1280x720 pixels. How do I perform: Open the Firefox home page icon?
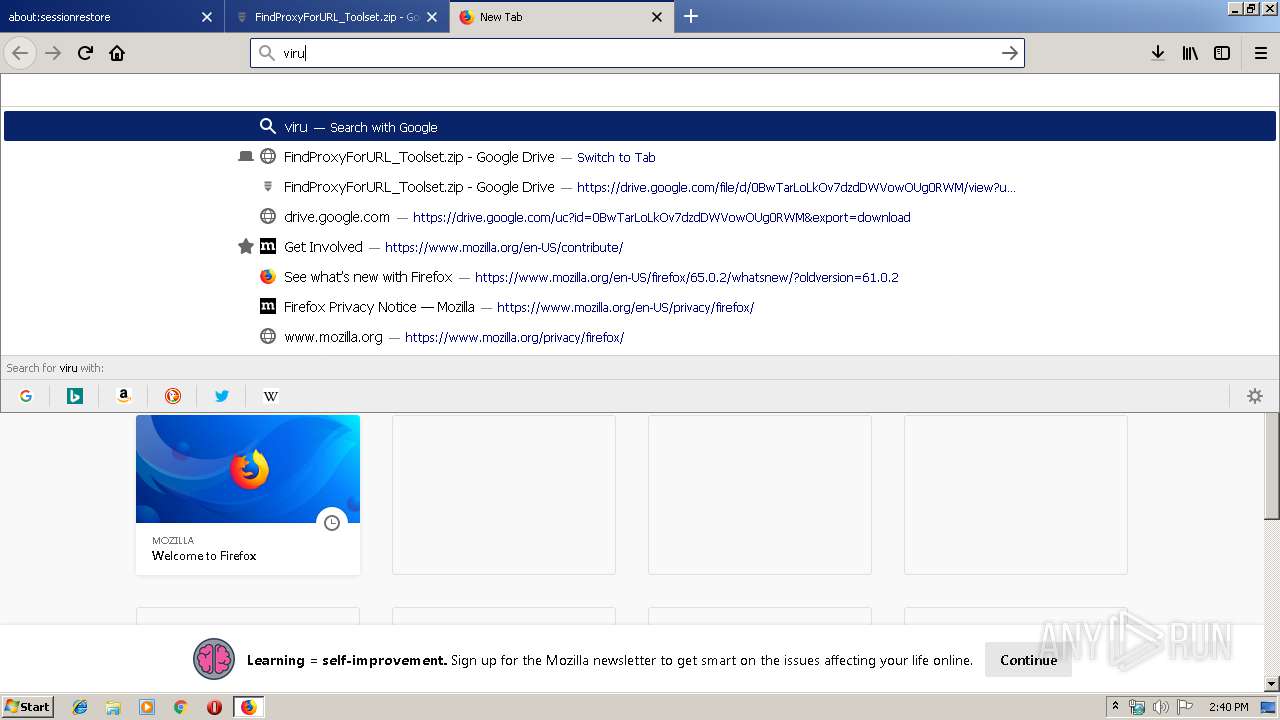(x=117, y=53)
